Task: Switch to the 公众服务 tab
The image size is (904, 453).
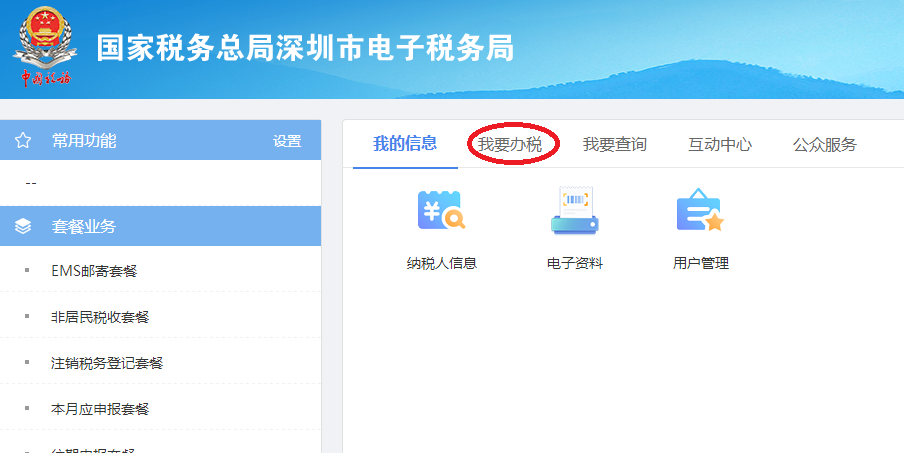Action: coord(824,144)
